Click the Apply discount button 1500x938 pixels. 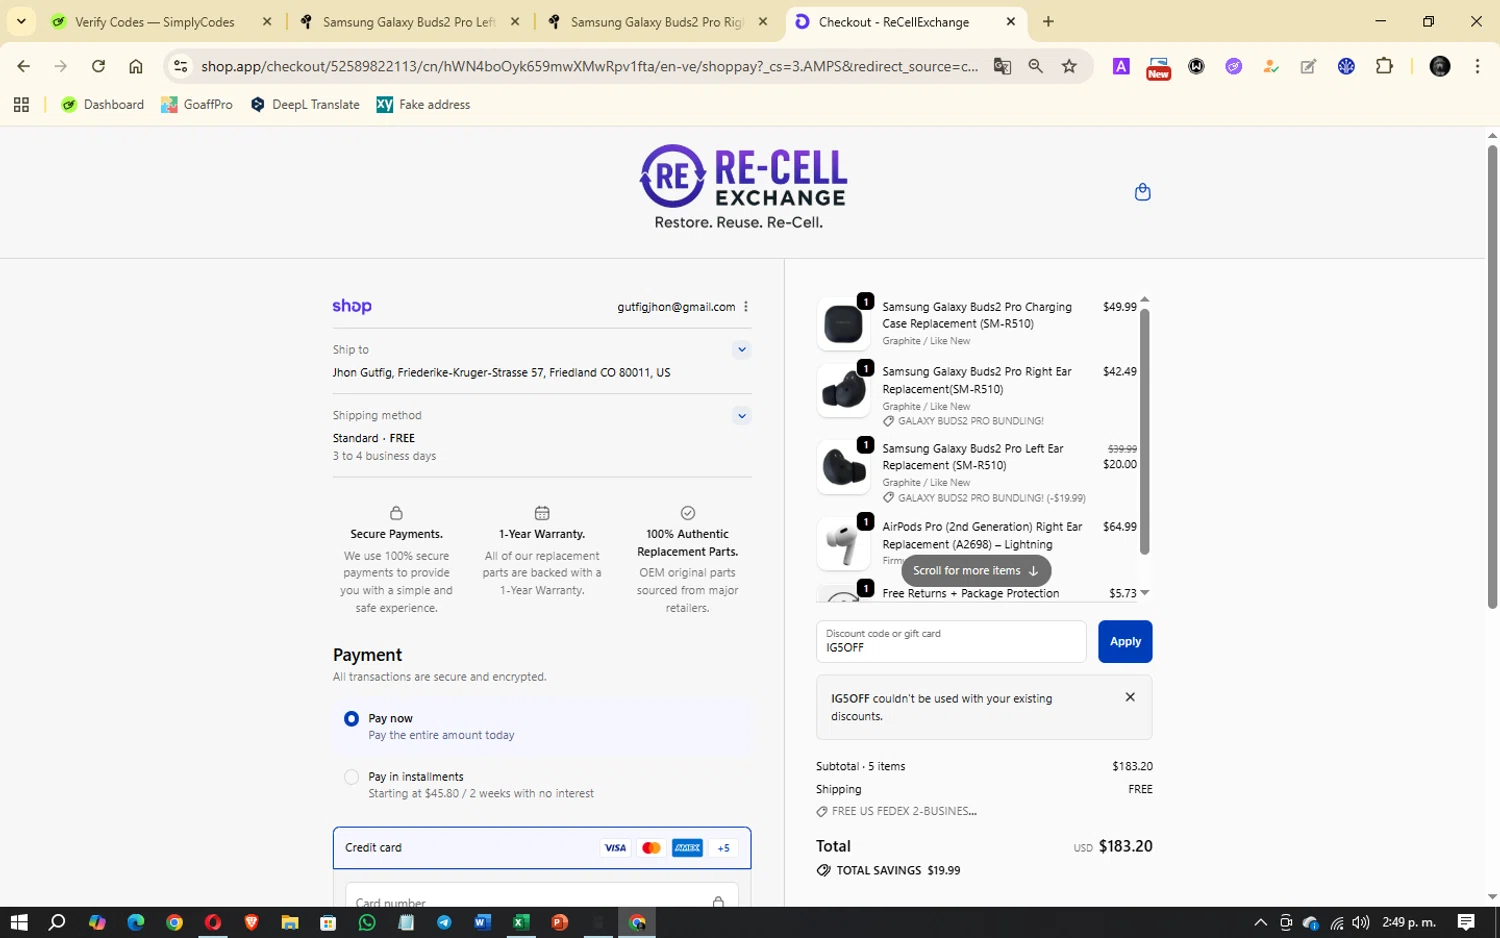tap(1125, 642)
